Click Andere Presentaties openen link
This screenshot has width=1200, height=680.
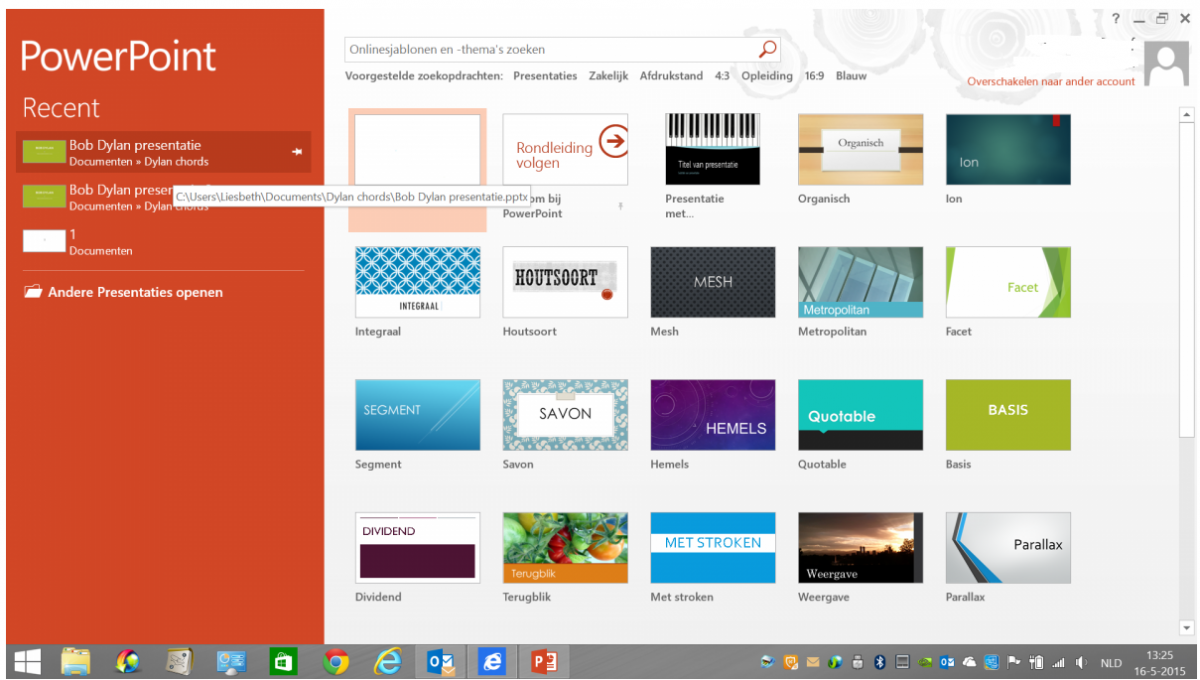[135, 292]
